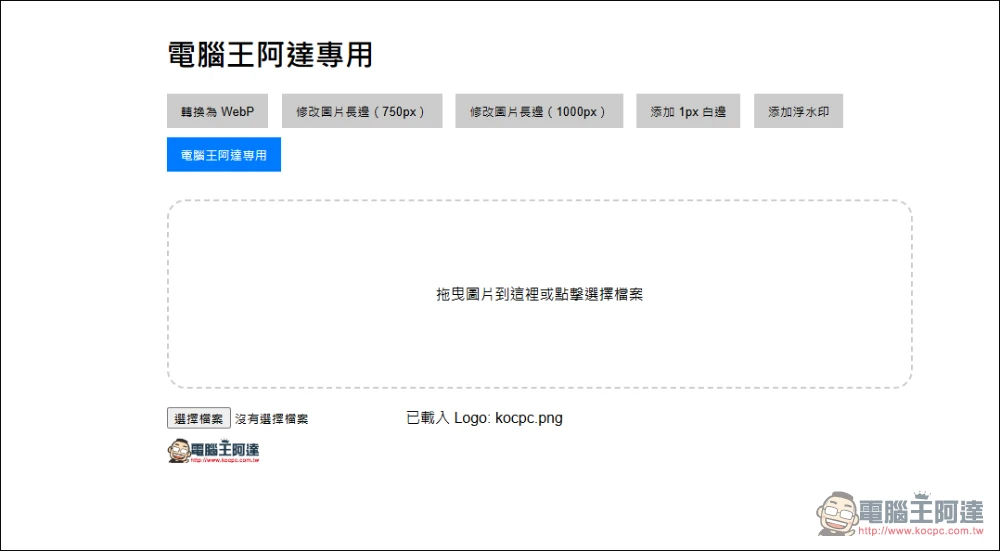The width and height of the screenshot is (1000, 551).
Task: Click the dashed image drop zone
Action: coord(540,294)
